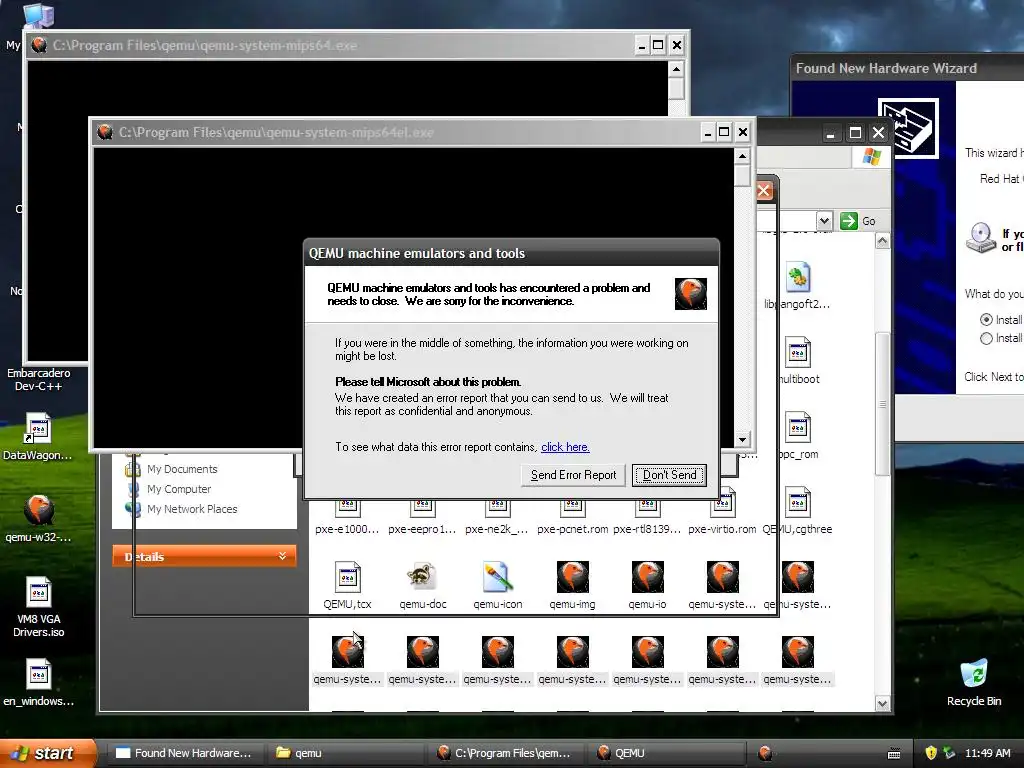Viewport: 1024px width, 768px height.
Task: Click the network connection tray icon
Action: [949, 753]
